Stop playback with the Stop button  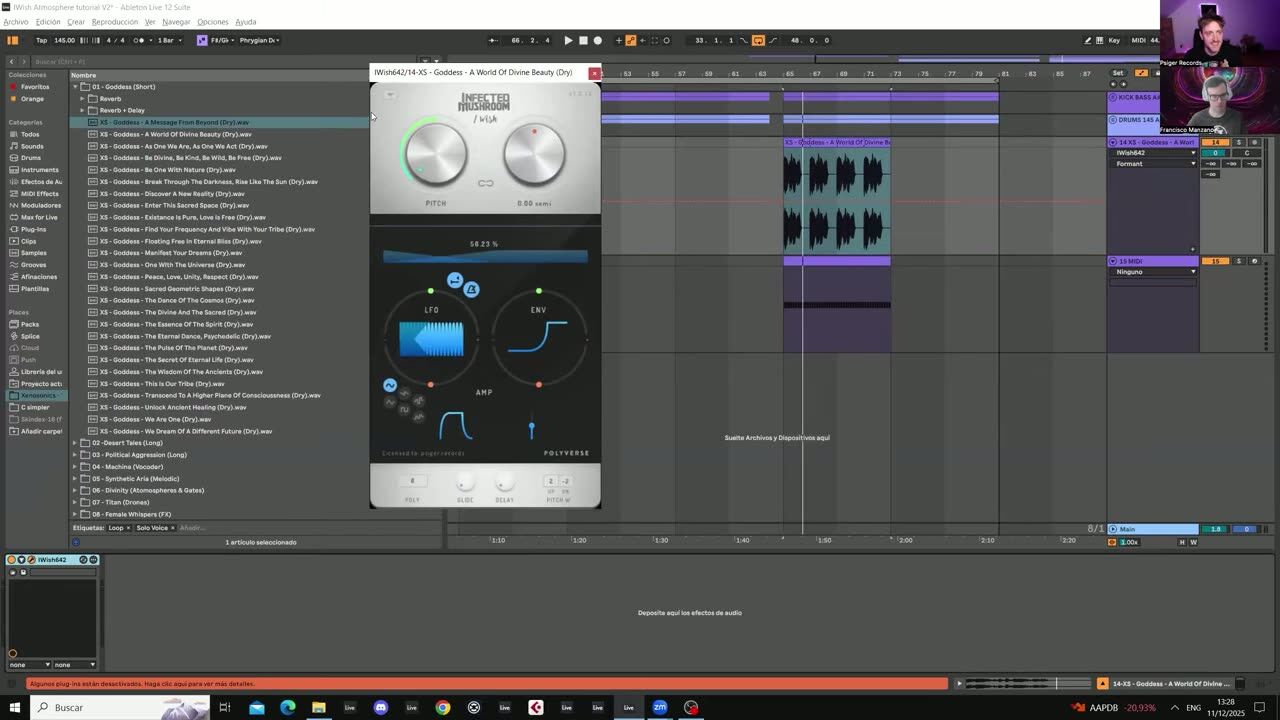pyautogui.click(x=583, y=40)
